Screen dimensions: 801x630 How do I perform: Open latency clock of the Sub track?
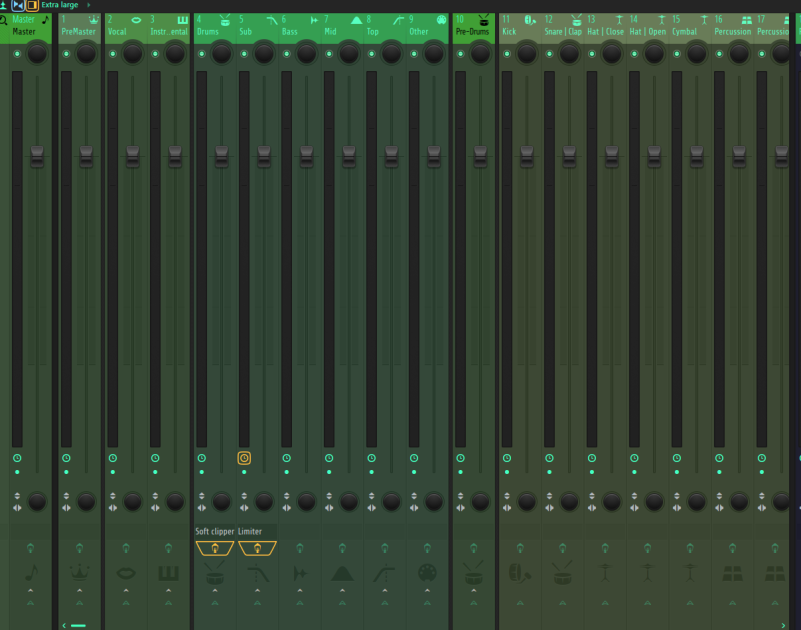(244, 458)
